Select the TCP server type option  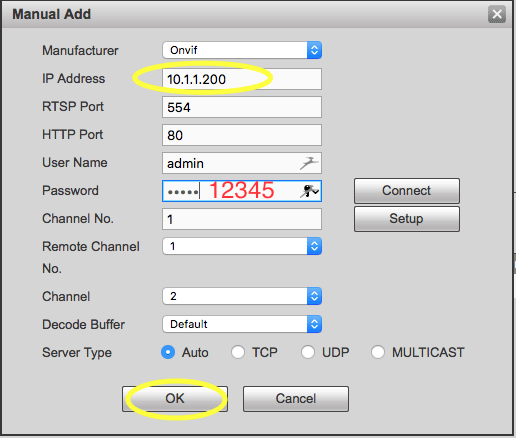[x=238, y=352]
